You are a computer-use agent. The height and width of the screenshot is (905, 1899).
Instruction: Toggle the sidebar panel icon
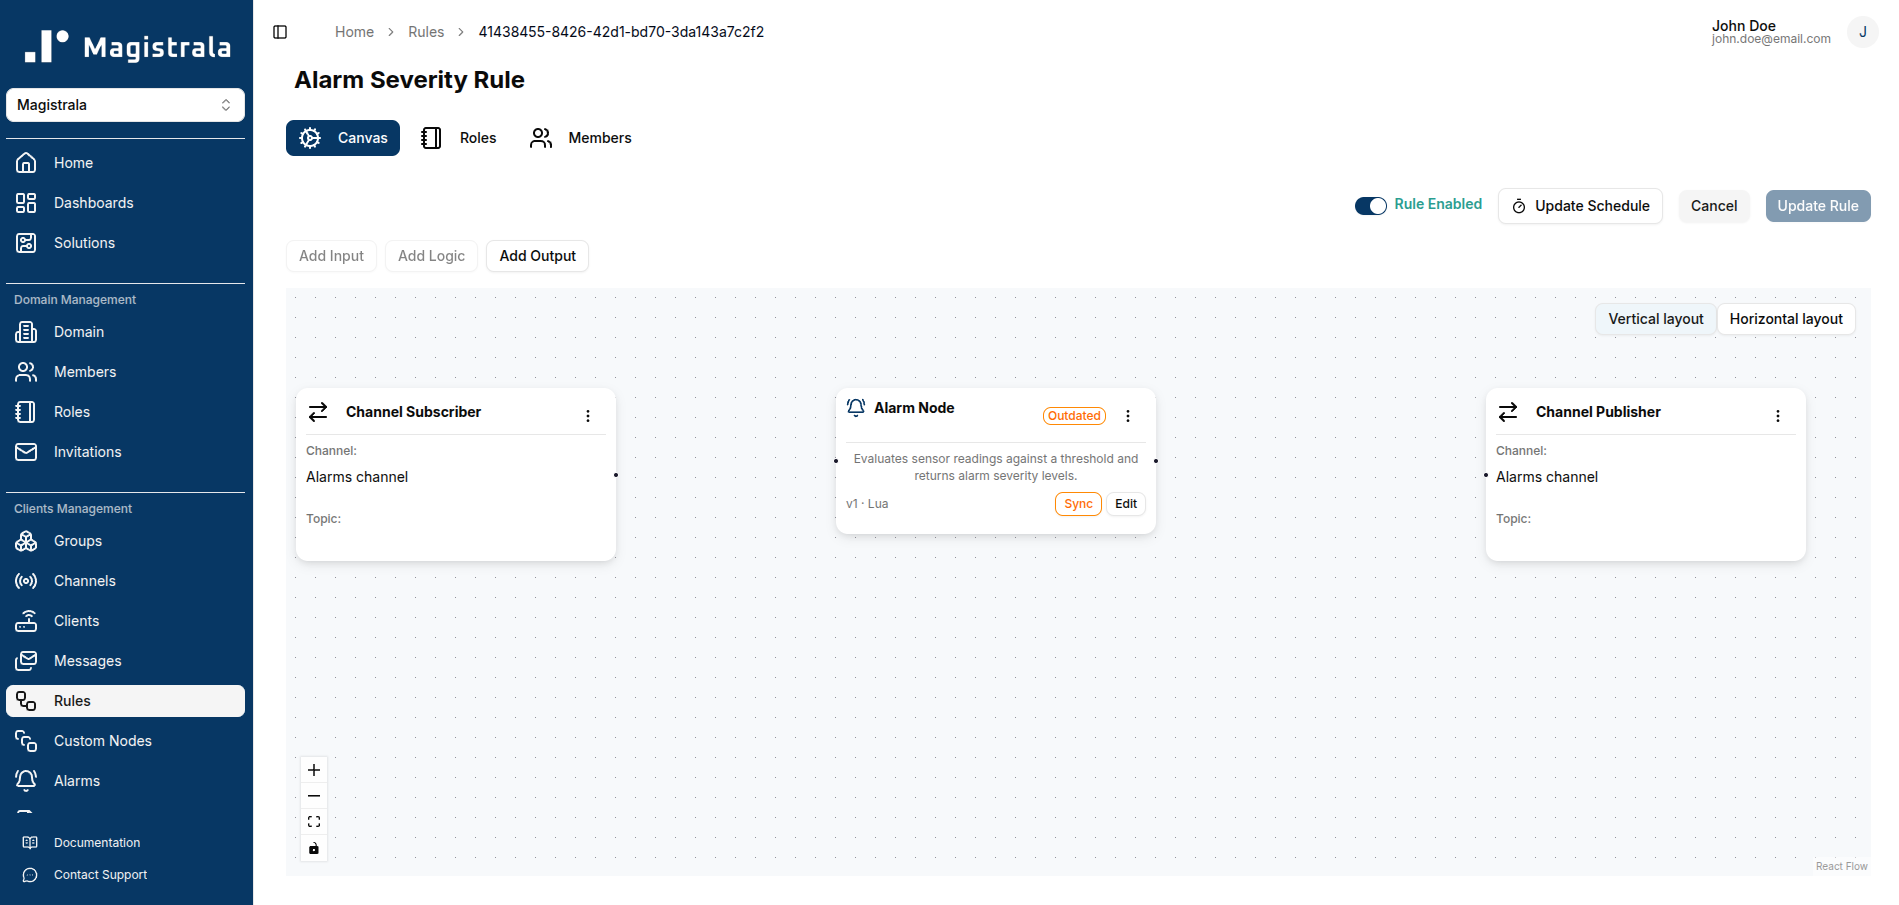[280, 32]
